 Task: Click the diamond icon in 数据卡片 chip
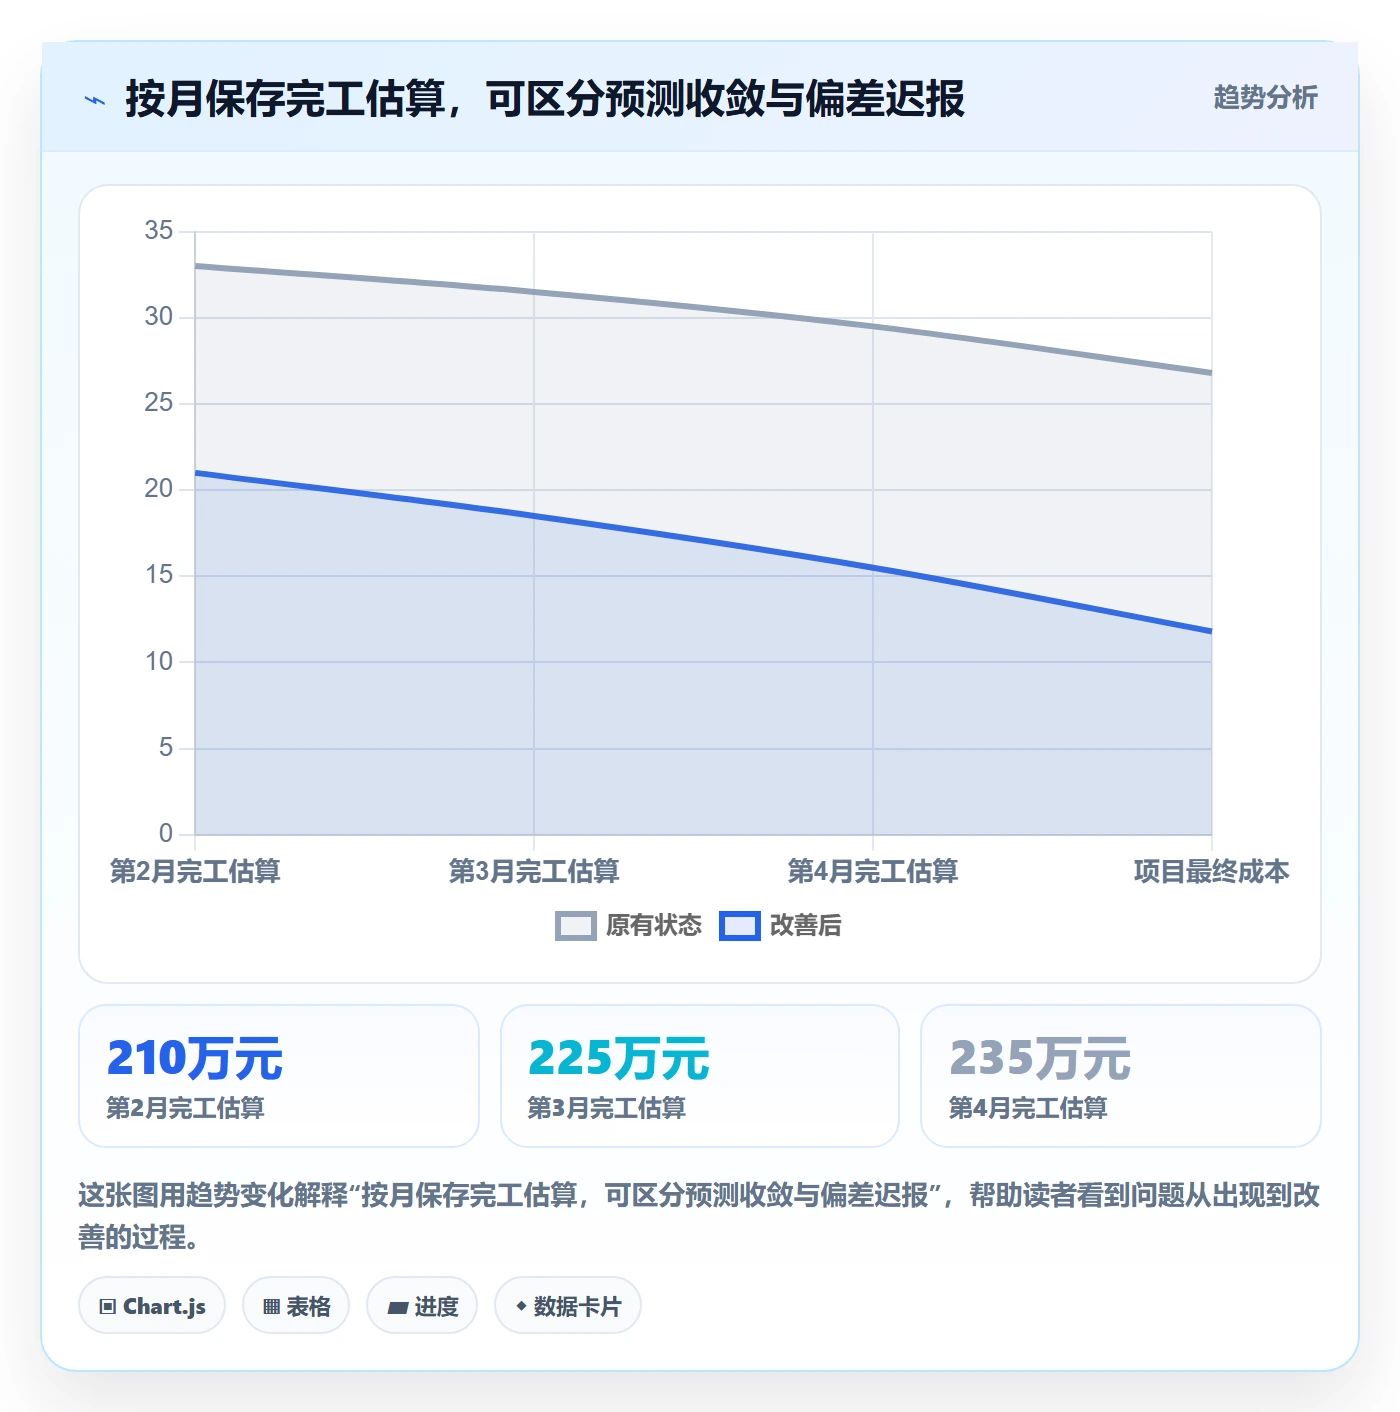tap(521, 1306)
